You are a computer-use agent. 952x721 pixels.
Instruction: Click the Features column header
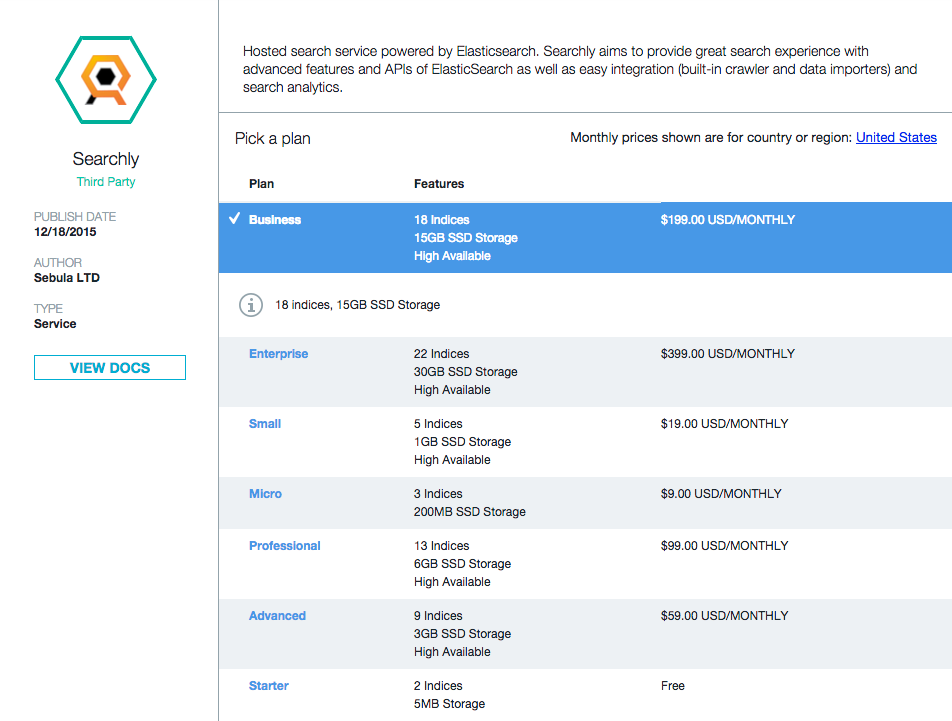(439, 184)
